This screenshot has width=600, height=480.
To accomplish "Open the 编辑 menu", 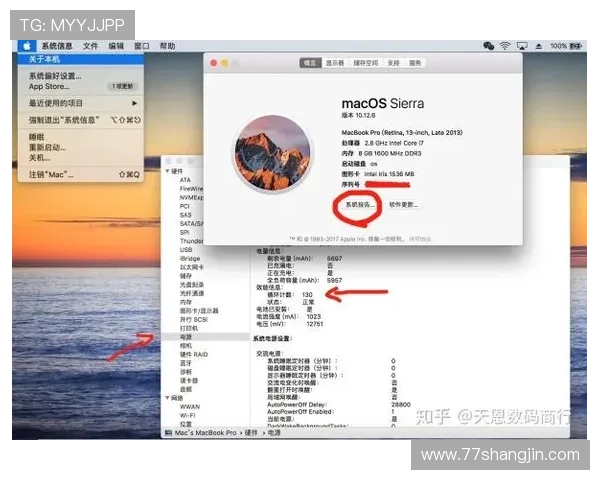I will pos(116,46).
